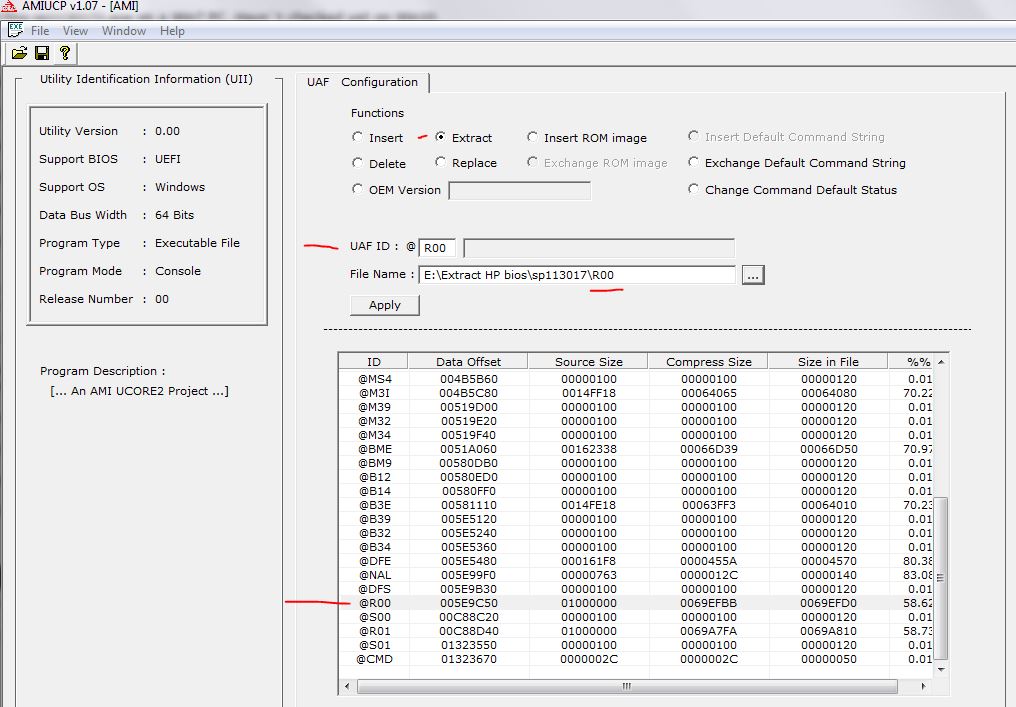Click the File Name path input field
Screen dimensions: 1016x707
(577, 275)
